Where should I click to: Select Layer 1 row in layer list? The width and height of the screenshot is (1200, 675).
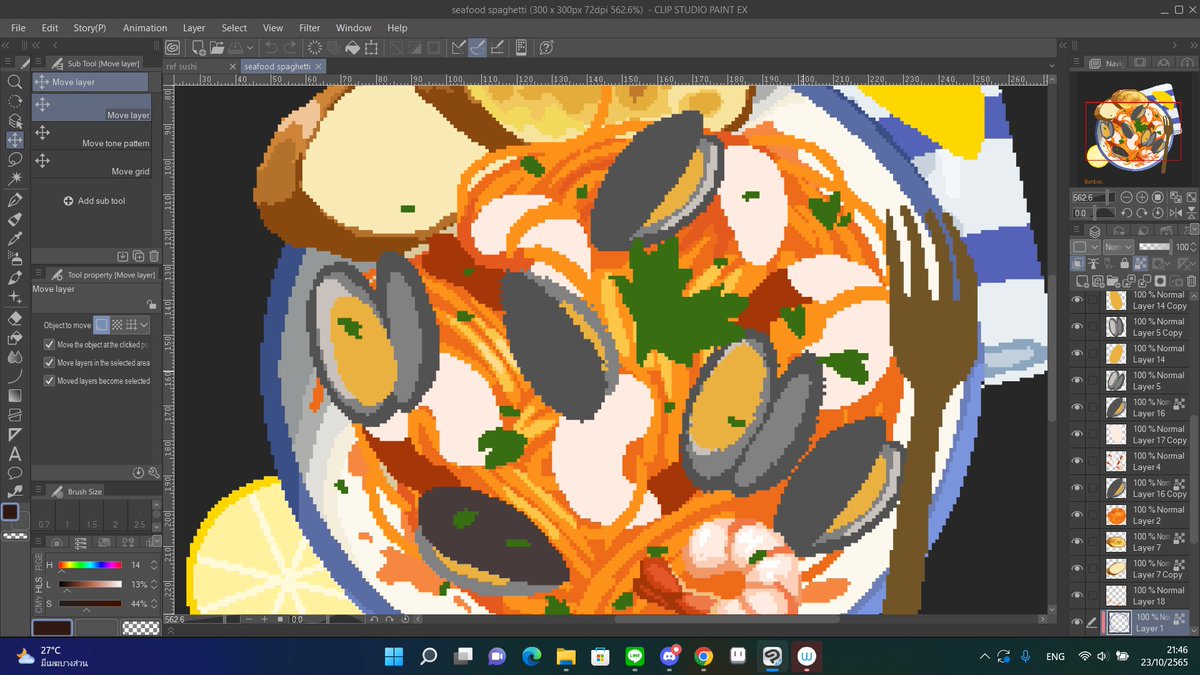click(x=1148, y=623)
